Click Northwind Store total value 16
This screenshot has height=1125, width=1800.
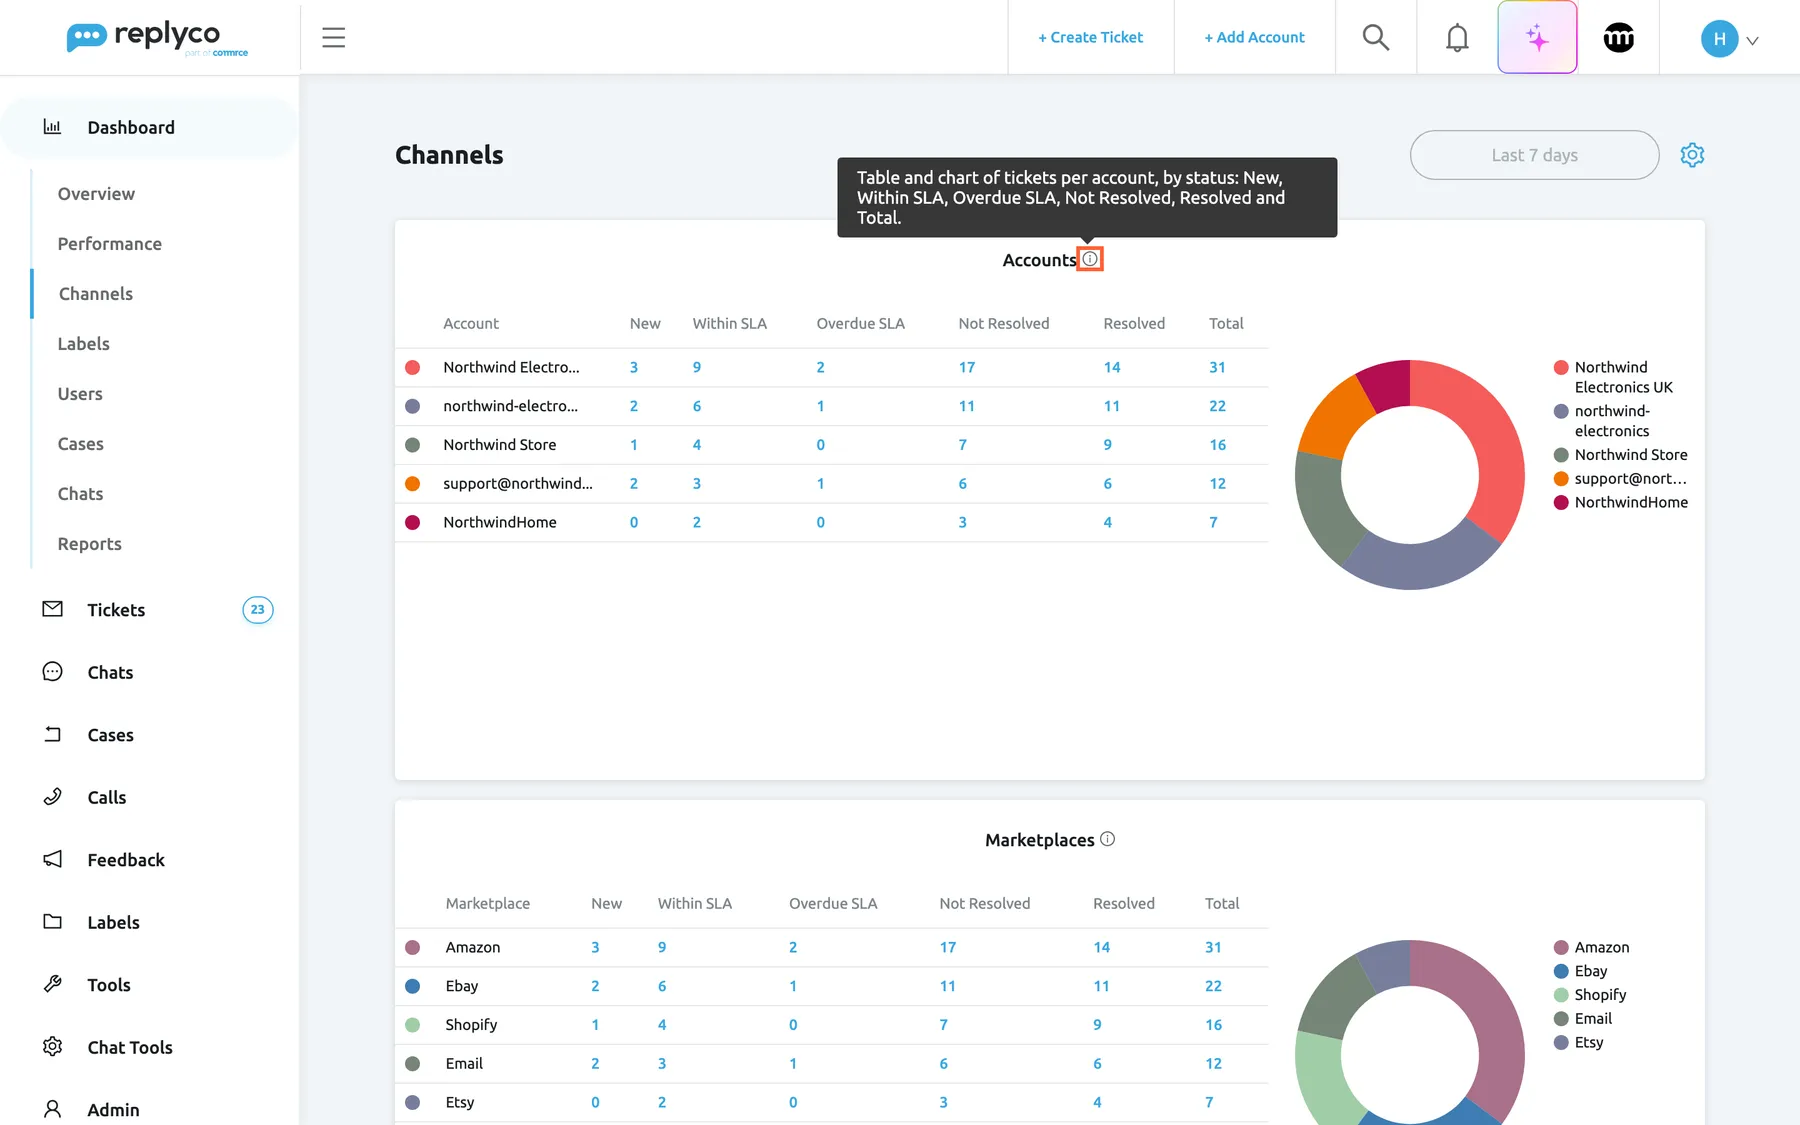tap(1217, 445)
